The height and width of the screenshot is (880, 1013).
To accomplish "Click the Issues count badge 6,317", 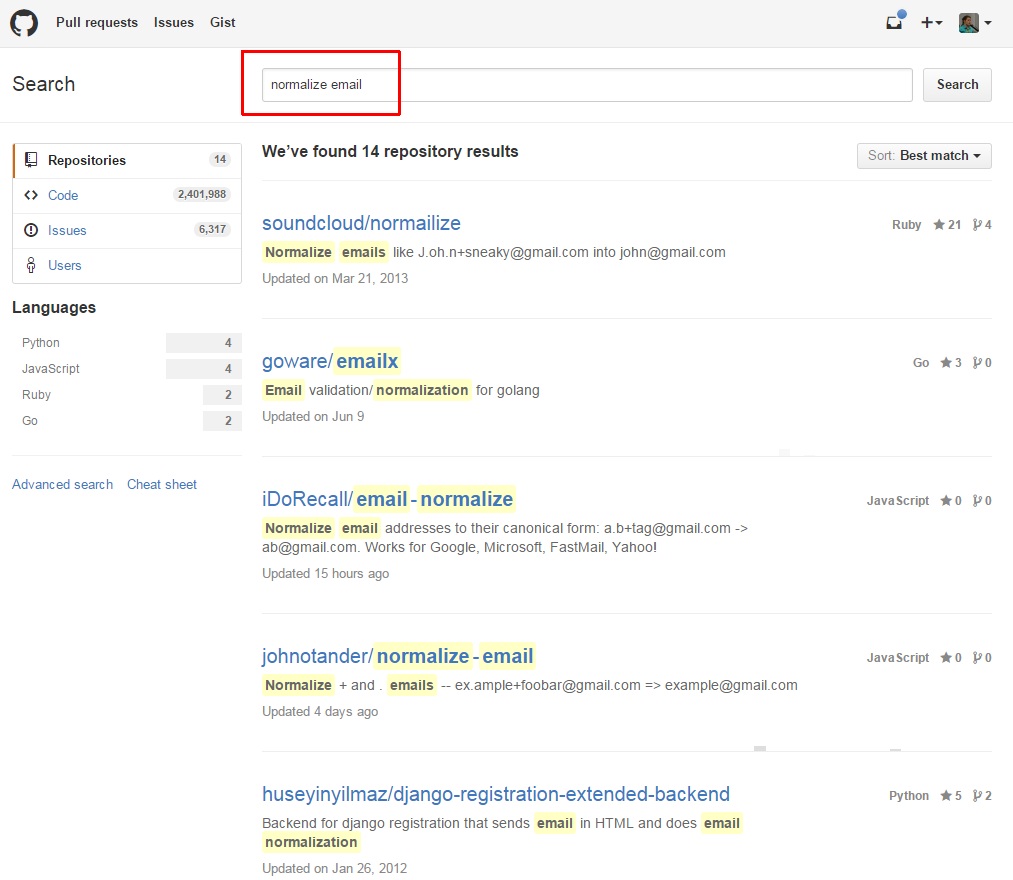I will 212,229.
